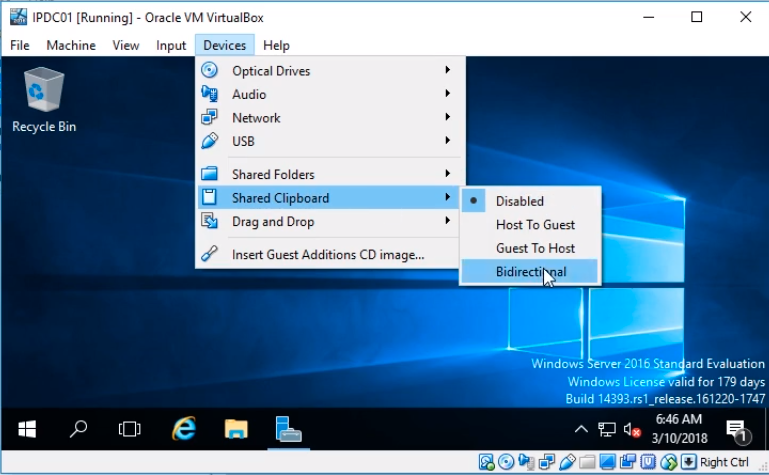Click the hard disk activity status icon

tap(486, 462)
